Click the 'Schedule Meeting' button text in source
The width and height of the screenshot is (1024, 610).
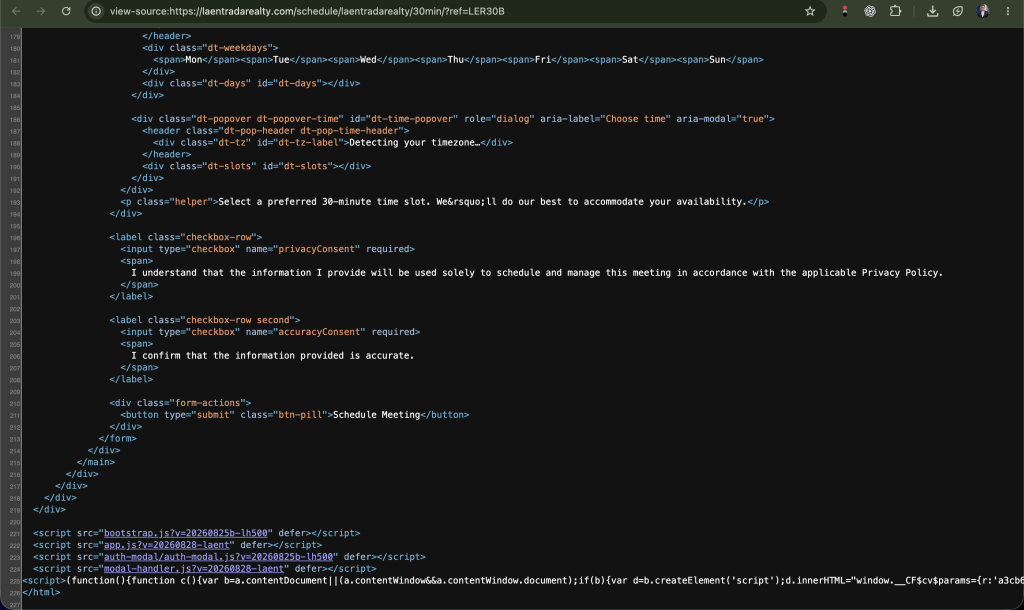[x=376, y=415]
